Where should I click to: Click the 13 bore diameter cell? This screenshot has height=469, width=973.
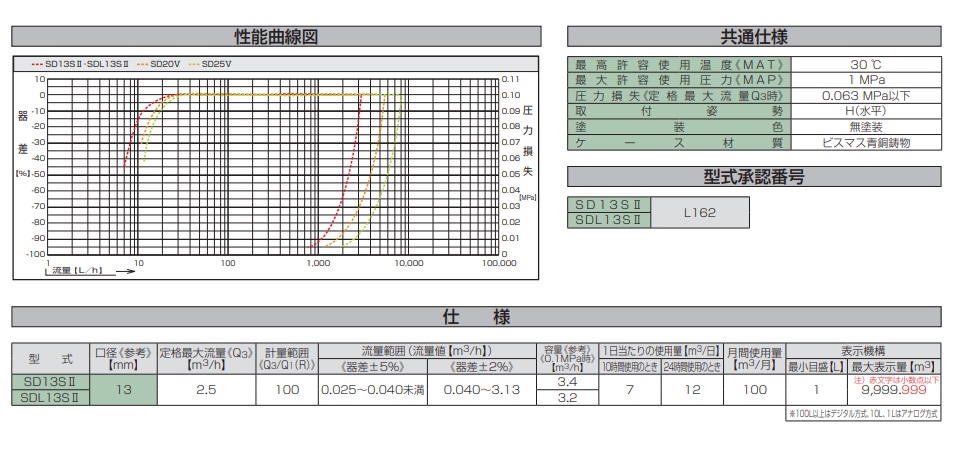(123, 390)
